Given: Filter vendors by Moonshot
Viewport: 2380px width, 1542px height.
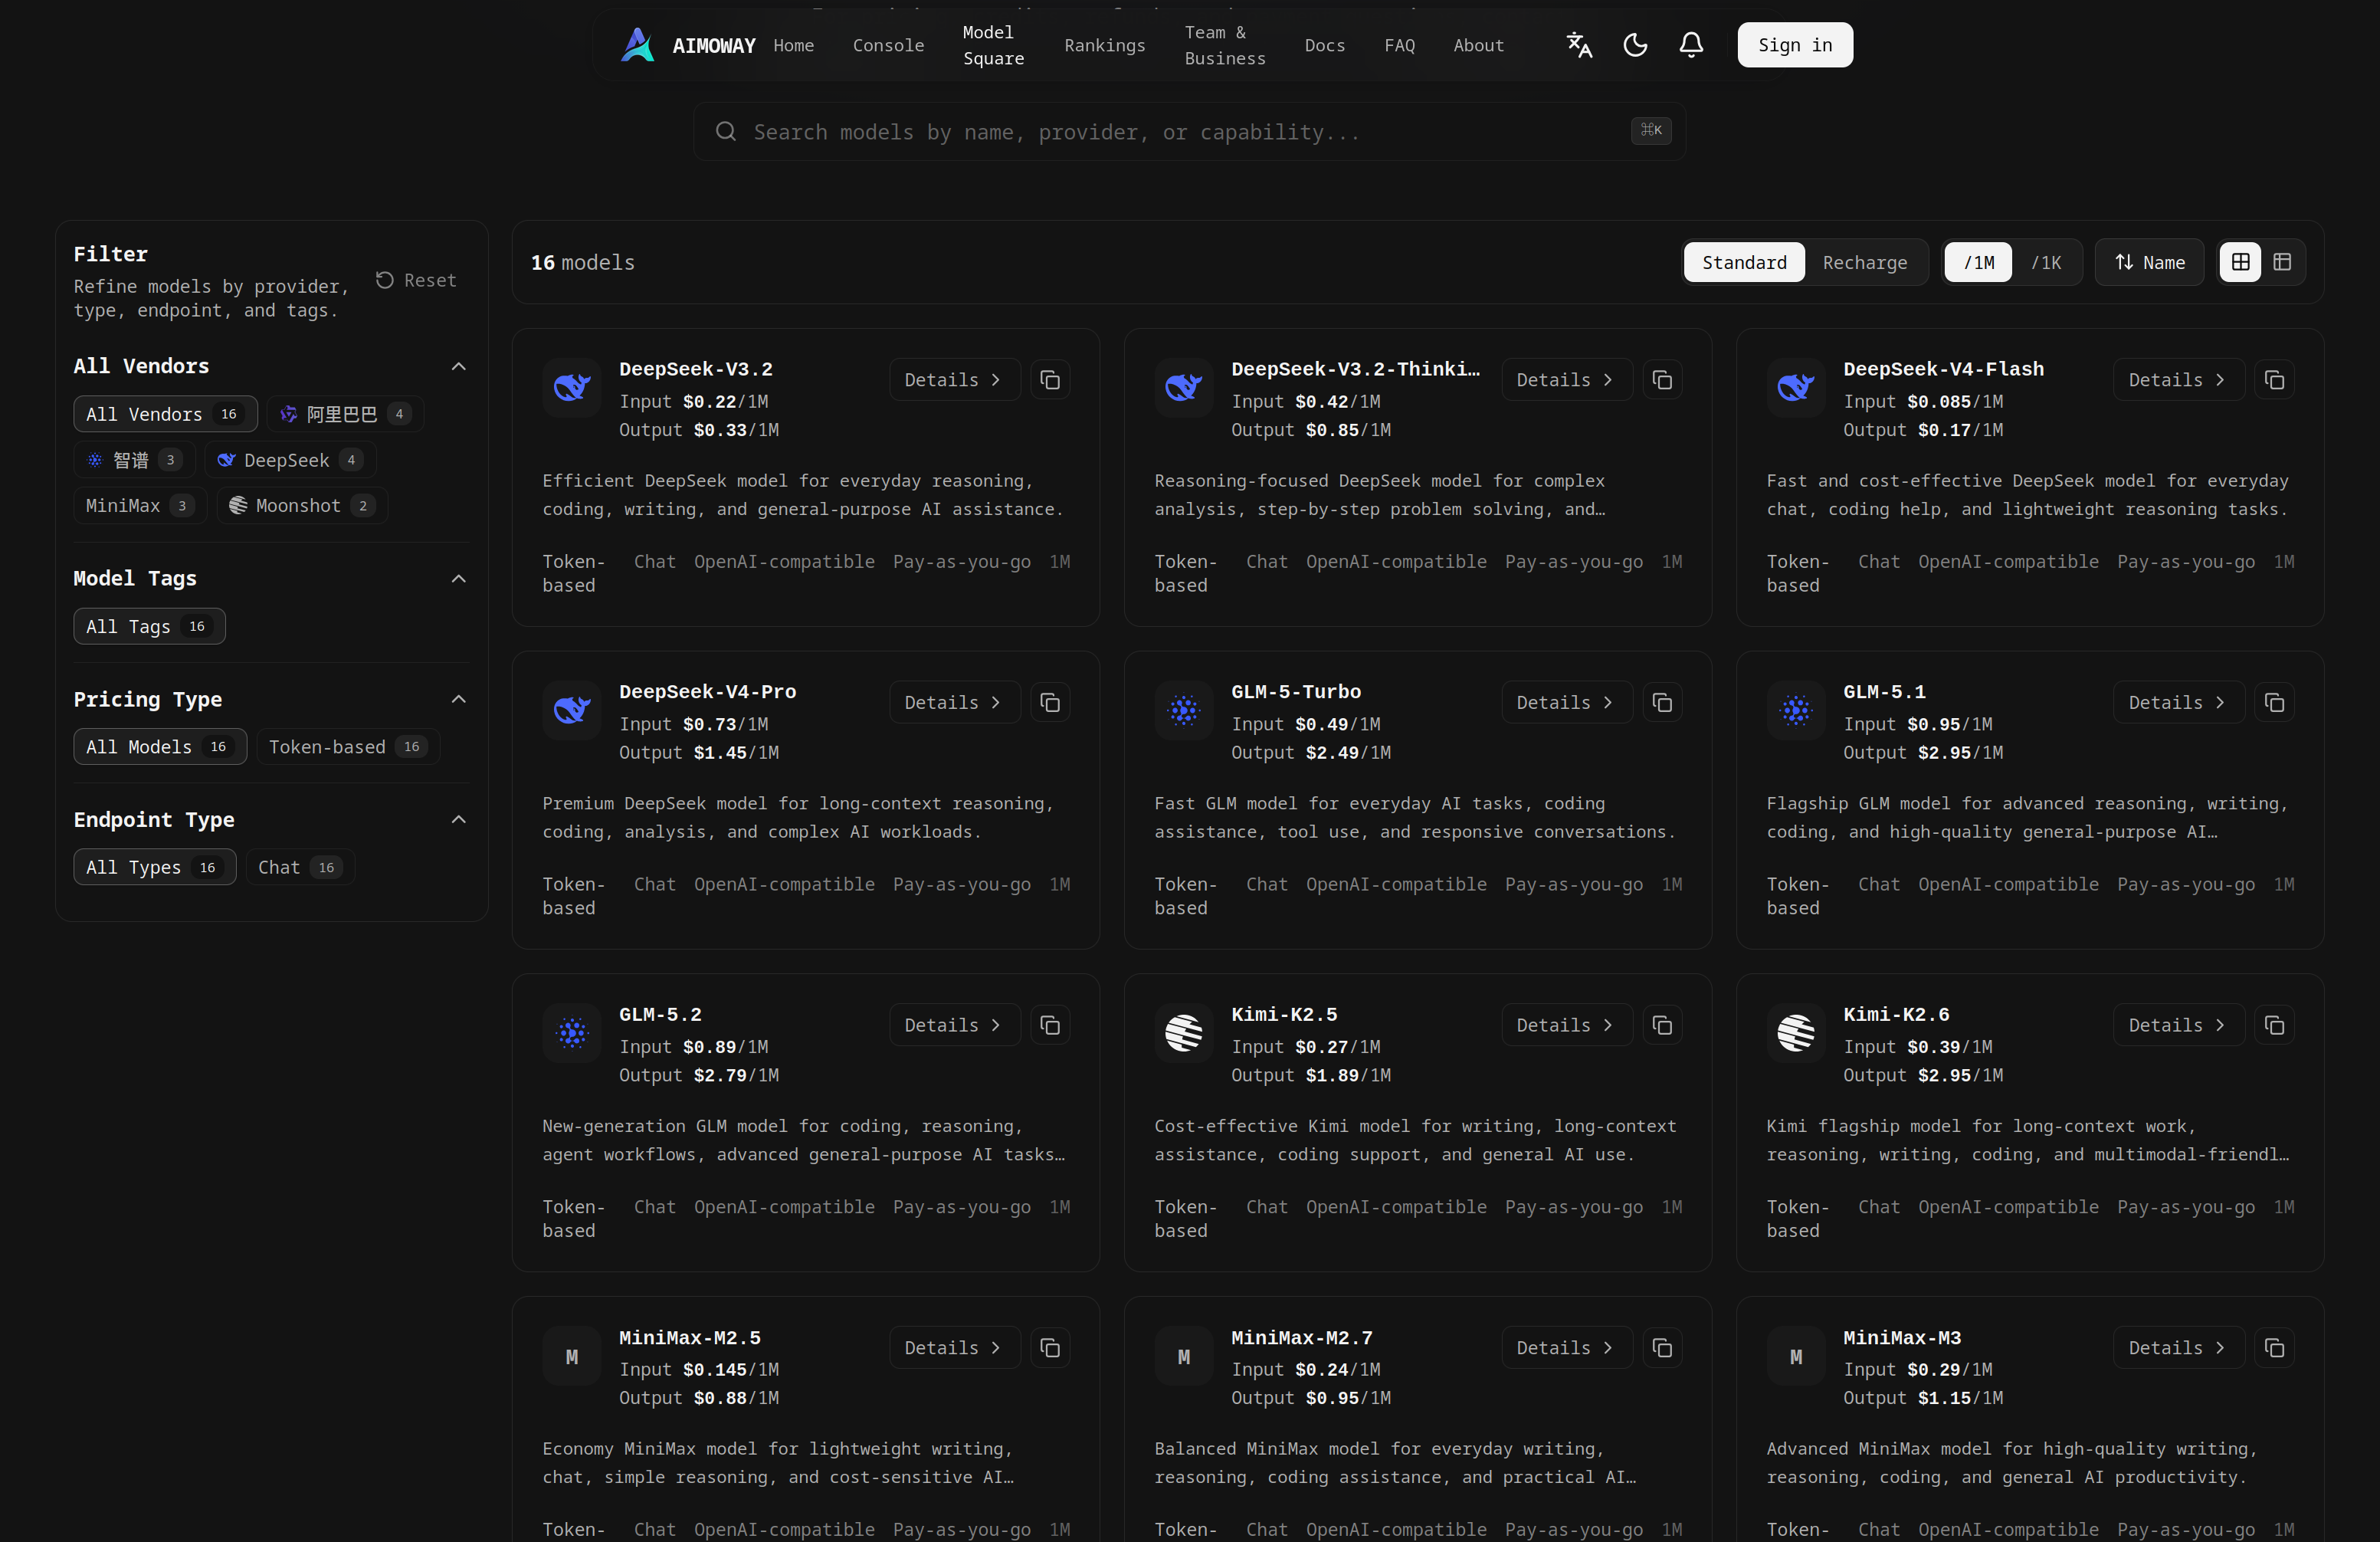Looking at the screenshot, I should [x=302, y=506].
